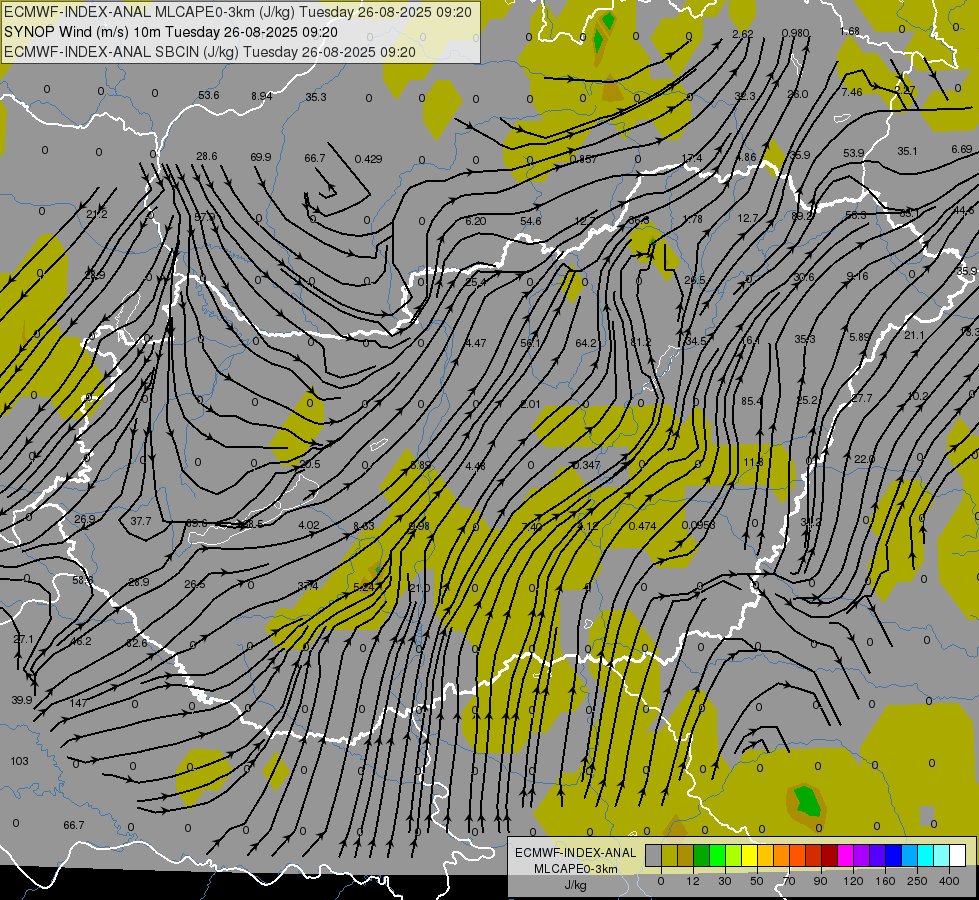
Task: Click the legend tick label "90"
Action: coord(820,881)
